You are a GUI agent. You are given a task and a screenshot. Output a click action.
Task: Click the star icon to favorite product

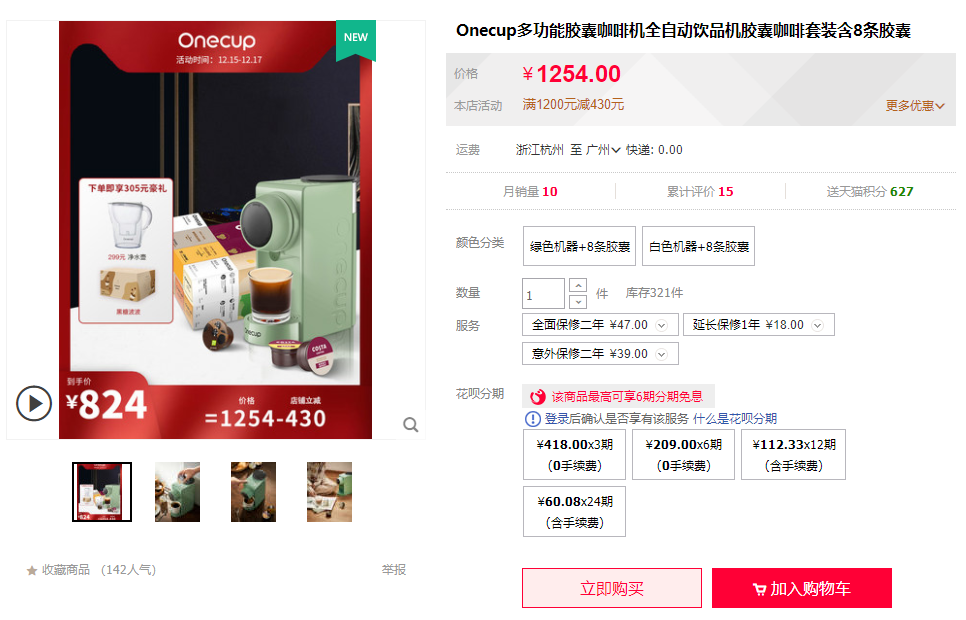[x=32, y=571]
